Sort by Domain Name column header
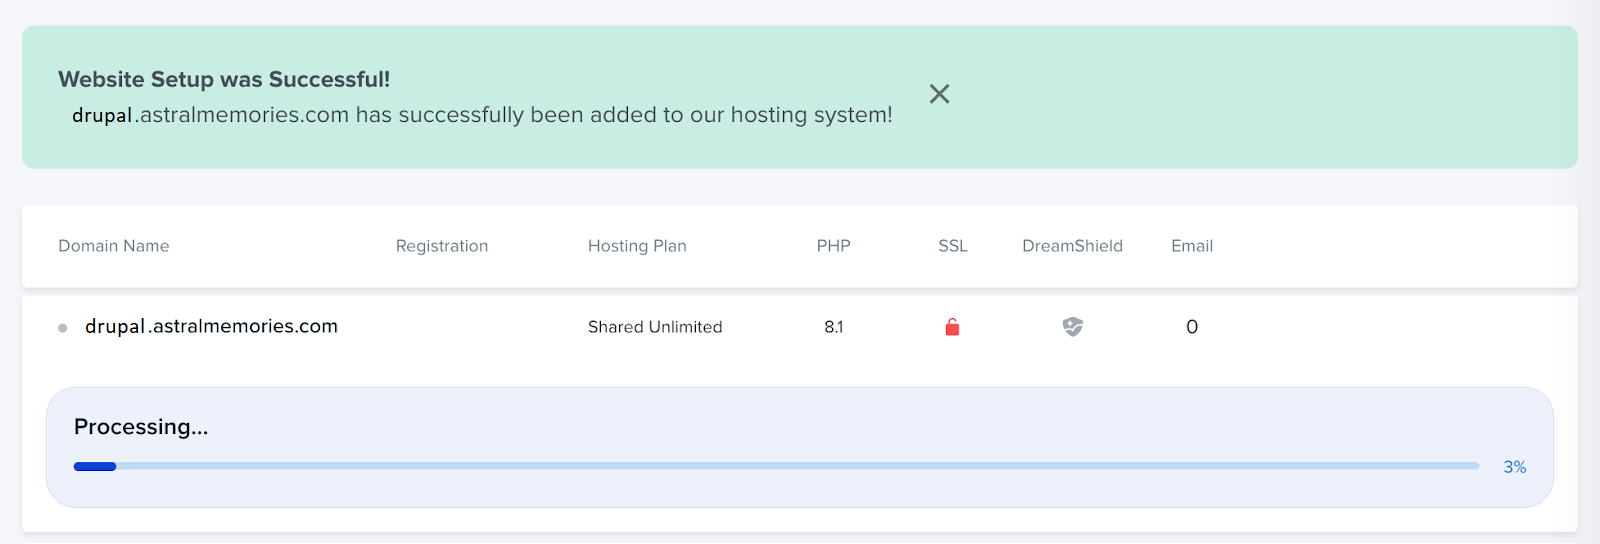1600x544 pixels. 113,246
